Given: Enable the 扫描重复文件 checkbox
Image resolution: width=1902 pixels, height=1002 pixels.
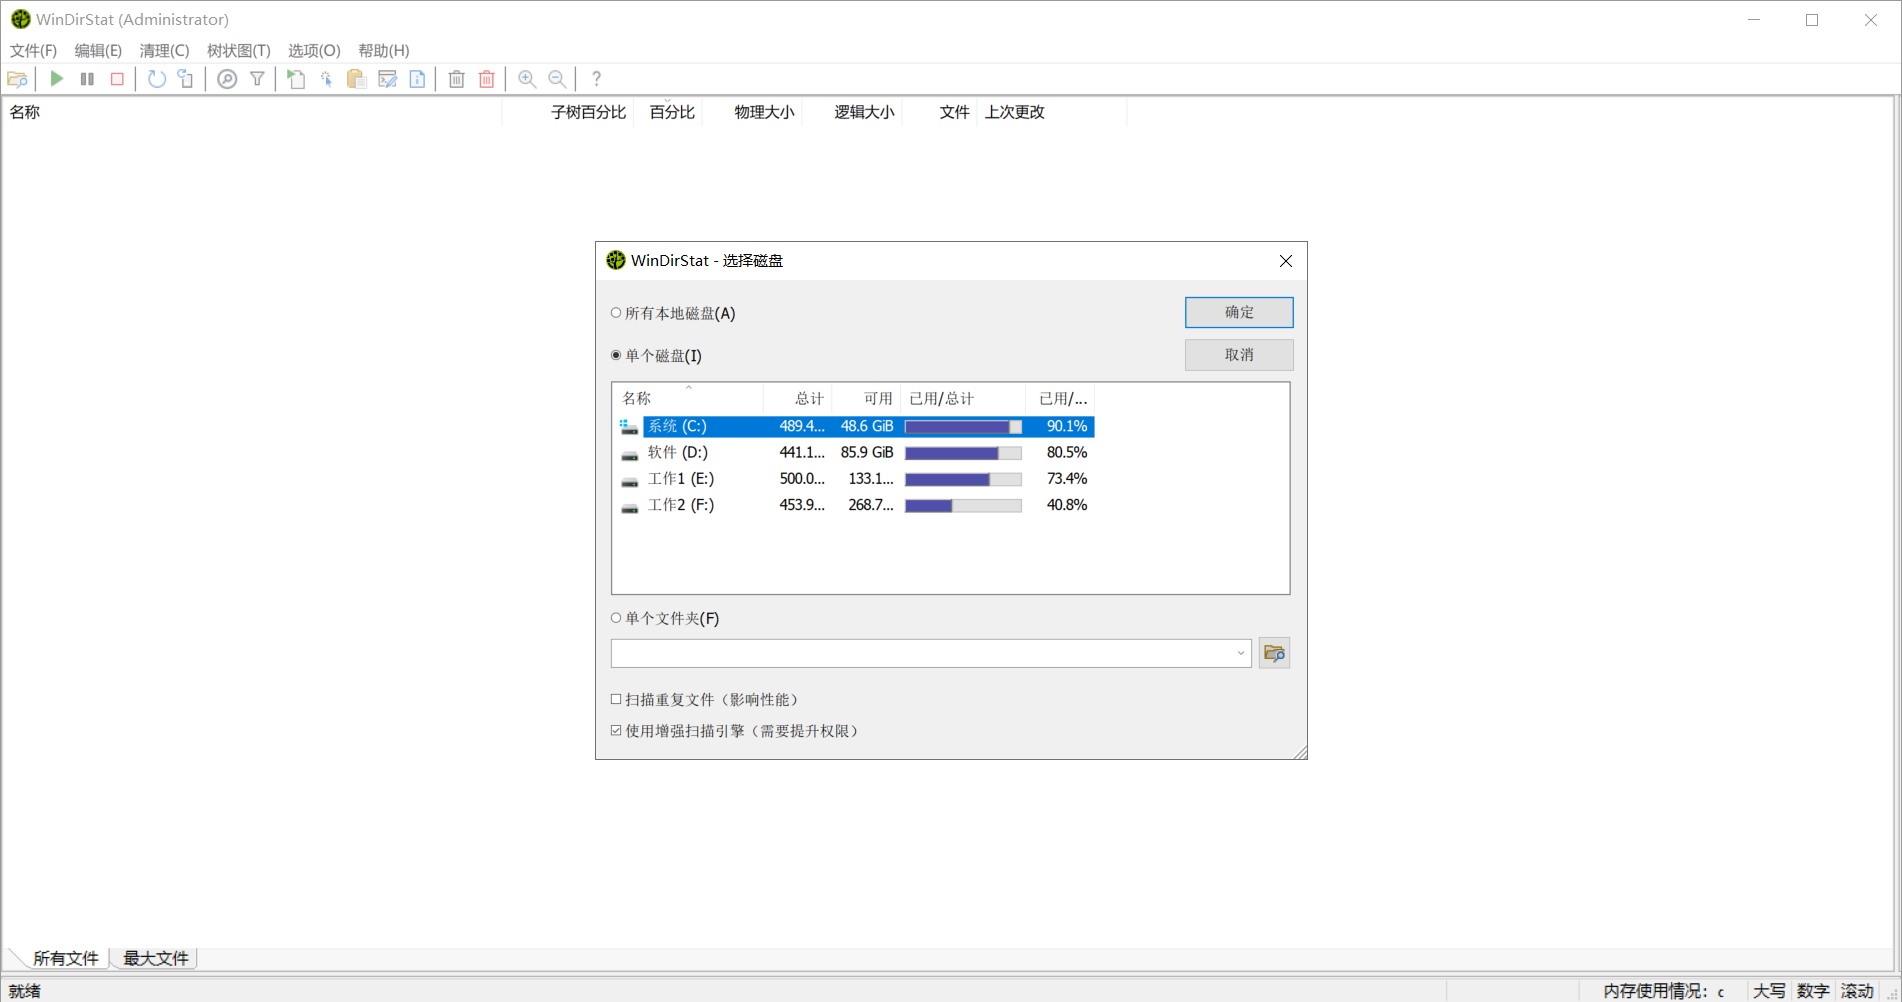Looking at the screenshot, I should point(615,698).
